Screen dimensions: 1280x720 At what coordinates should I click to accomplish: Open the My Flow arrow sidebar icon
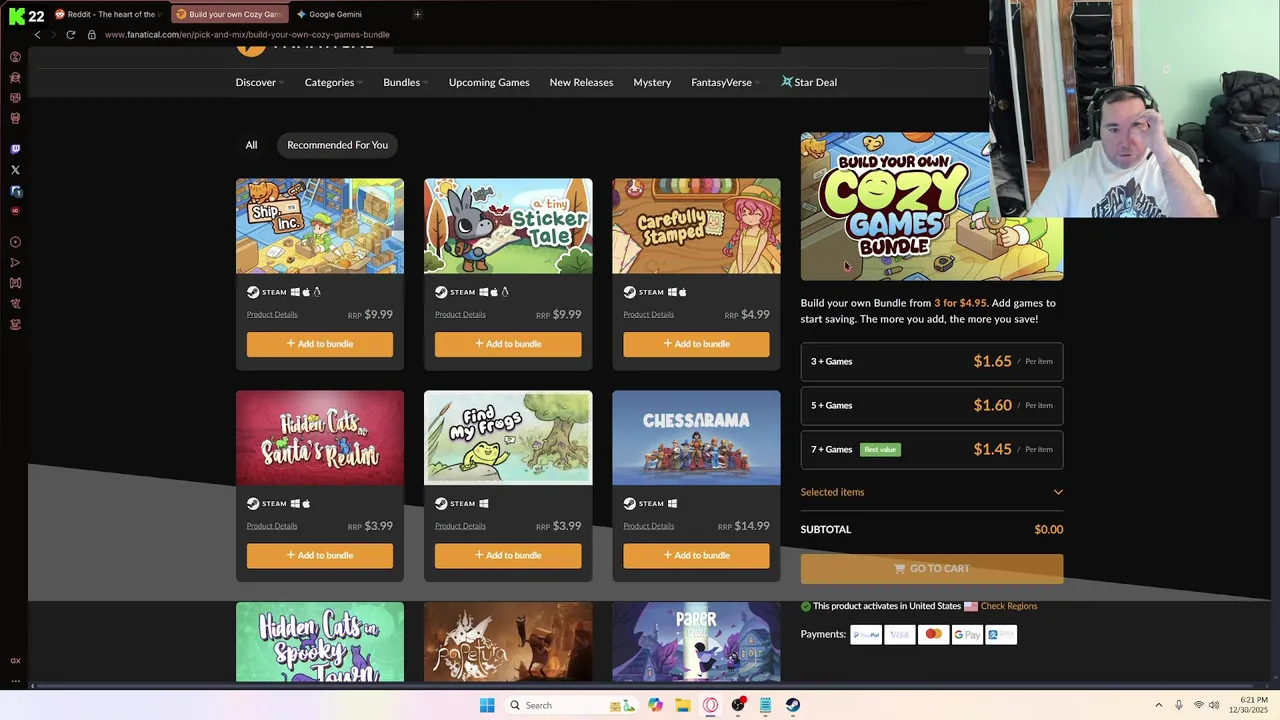(x=15, y=263)
